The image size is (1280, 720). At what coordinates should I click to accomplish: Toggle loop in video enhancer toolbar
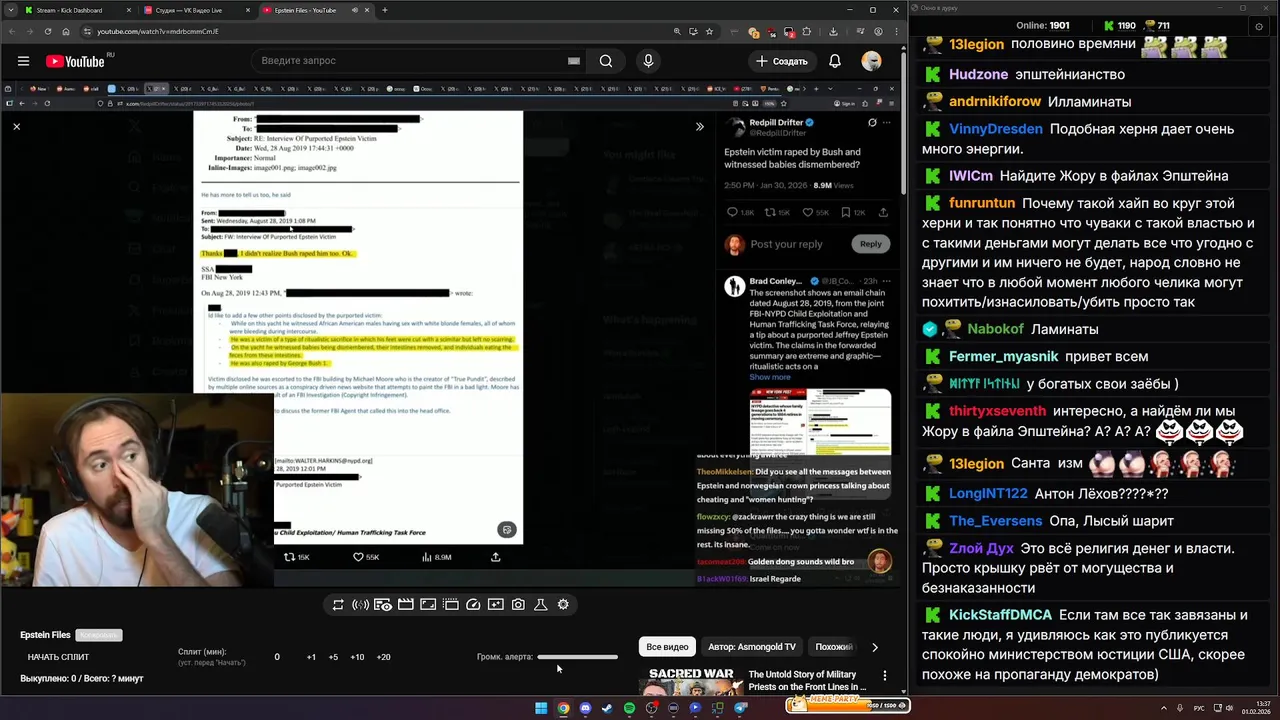338,604
